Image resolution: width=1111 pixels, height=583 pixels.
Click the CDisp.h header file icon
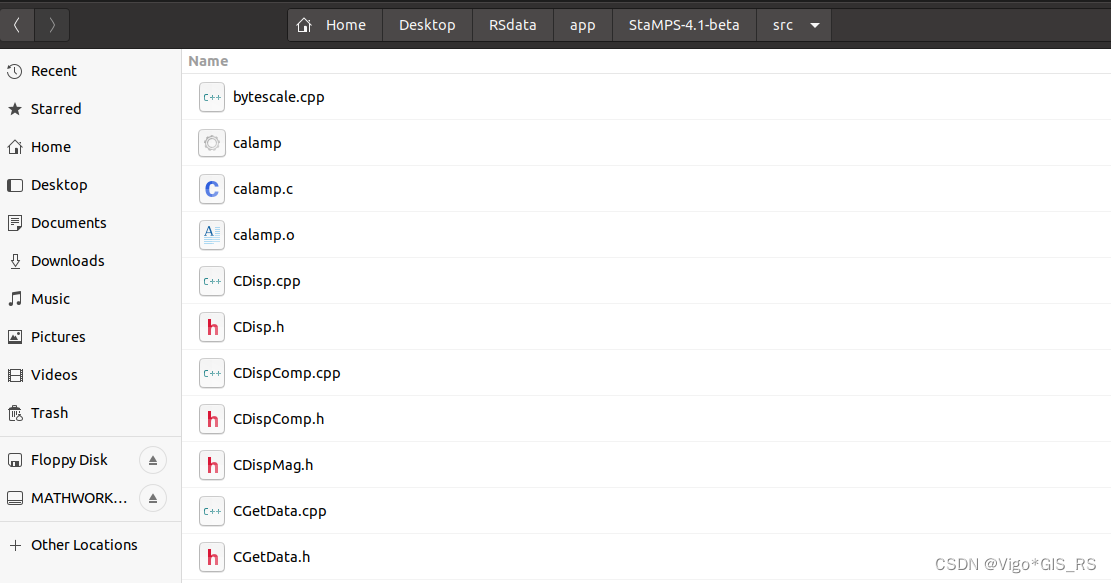[212, 327]
